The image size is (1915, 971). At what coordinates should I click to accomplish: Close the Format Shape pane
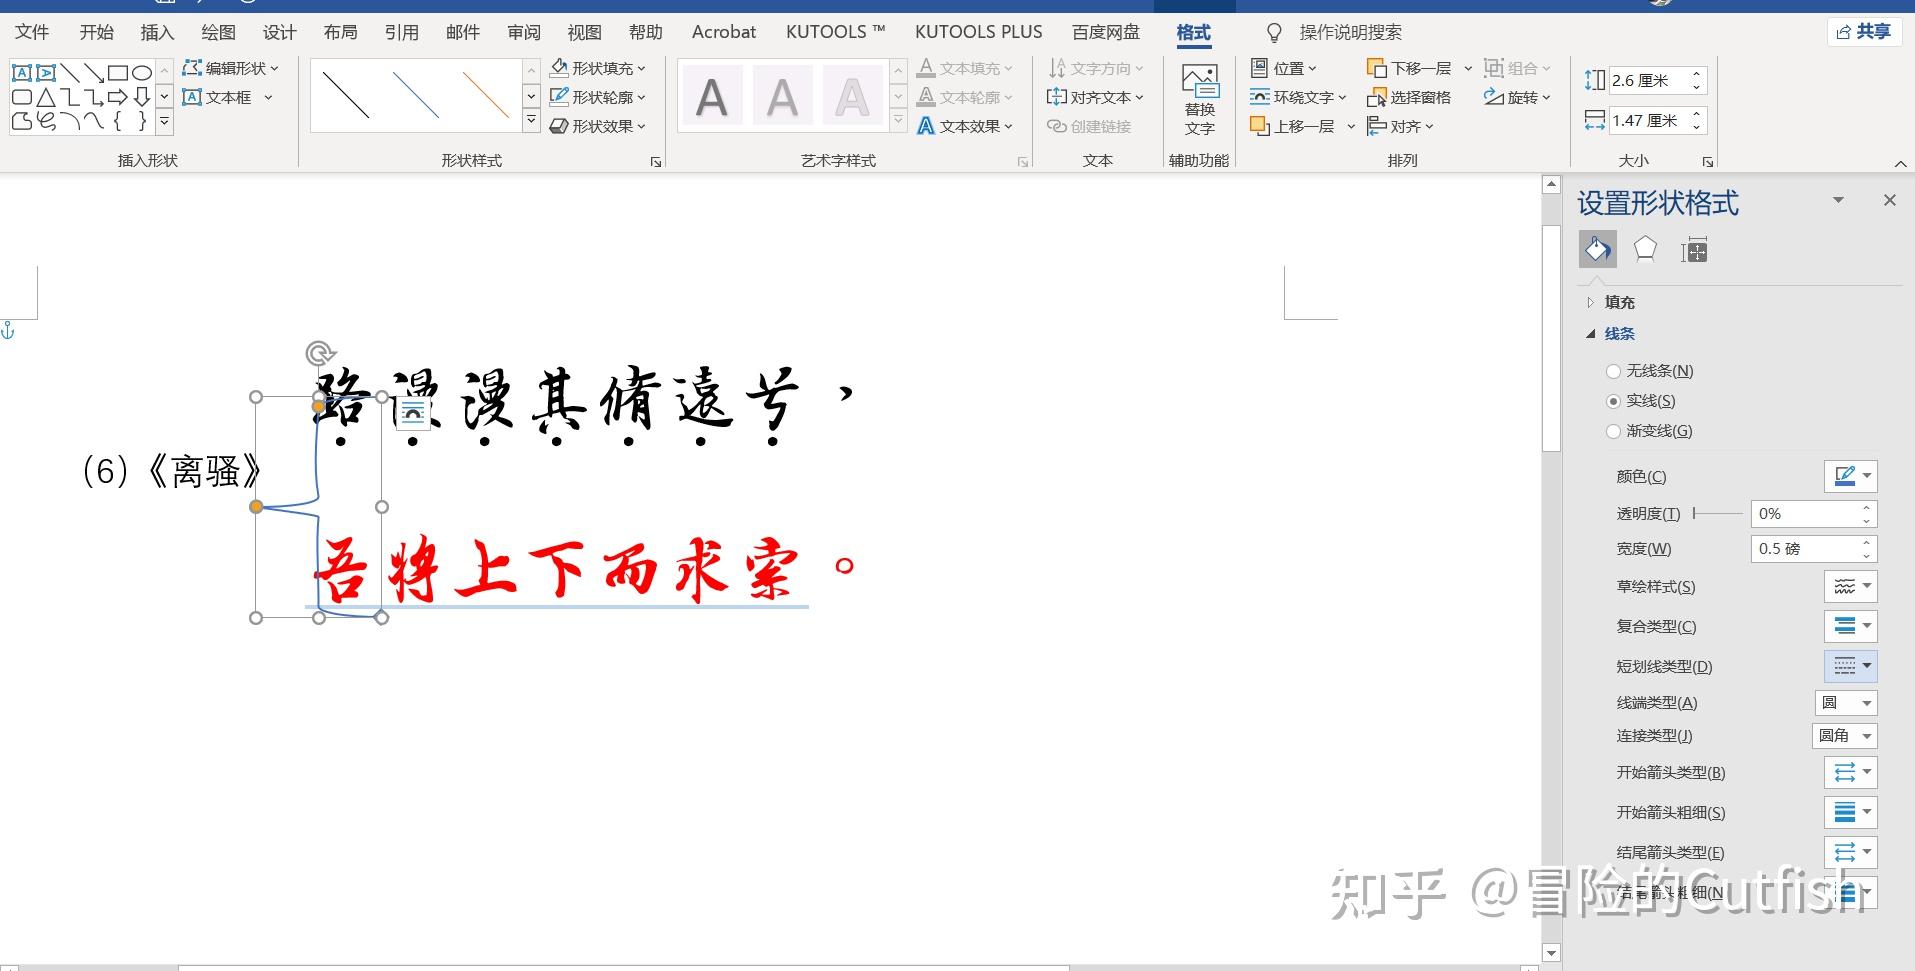click(x=1889, y=200)
